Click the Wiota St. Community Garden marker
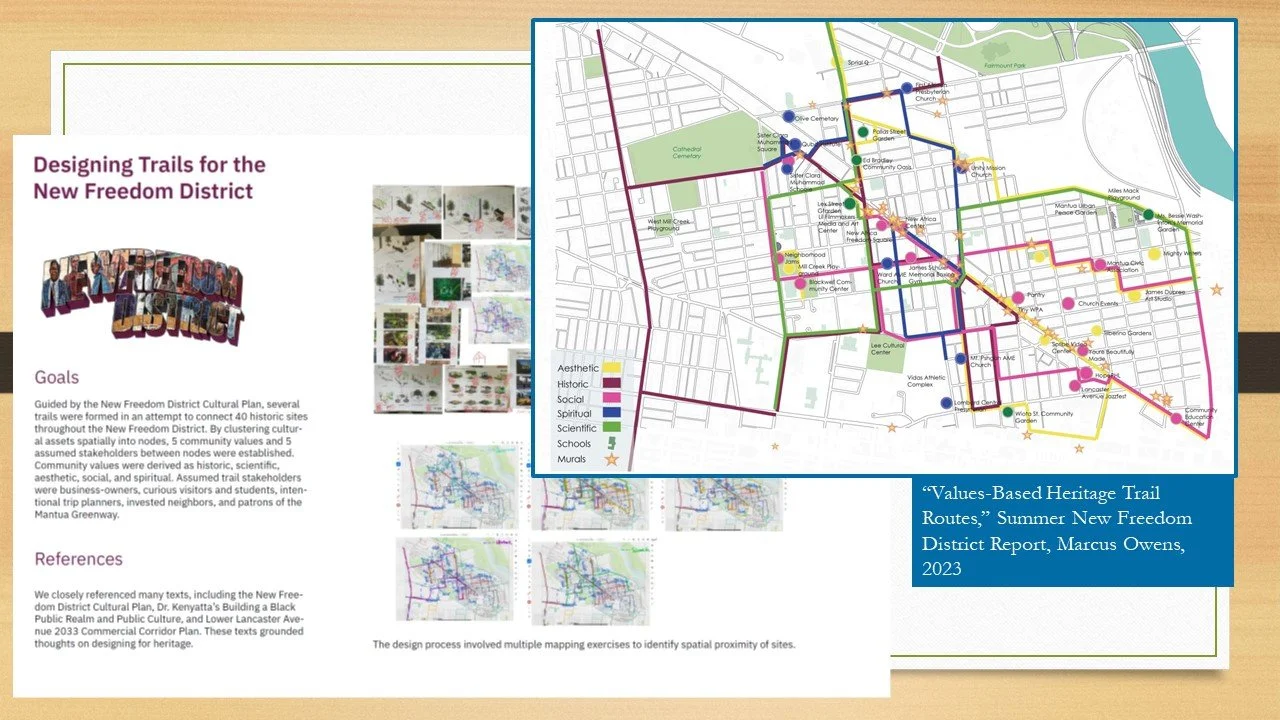Image resolution: width=1280 pixels, height=720 pixels. click(x=1007, y=412)
